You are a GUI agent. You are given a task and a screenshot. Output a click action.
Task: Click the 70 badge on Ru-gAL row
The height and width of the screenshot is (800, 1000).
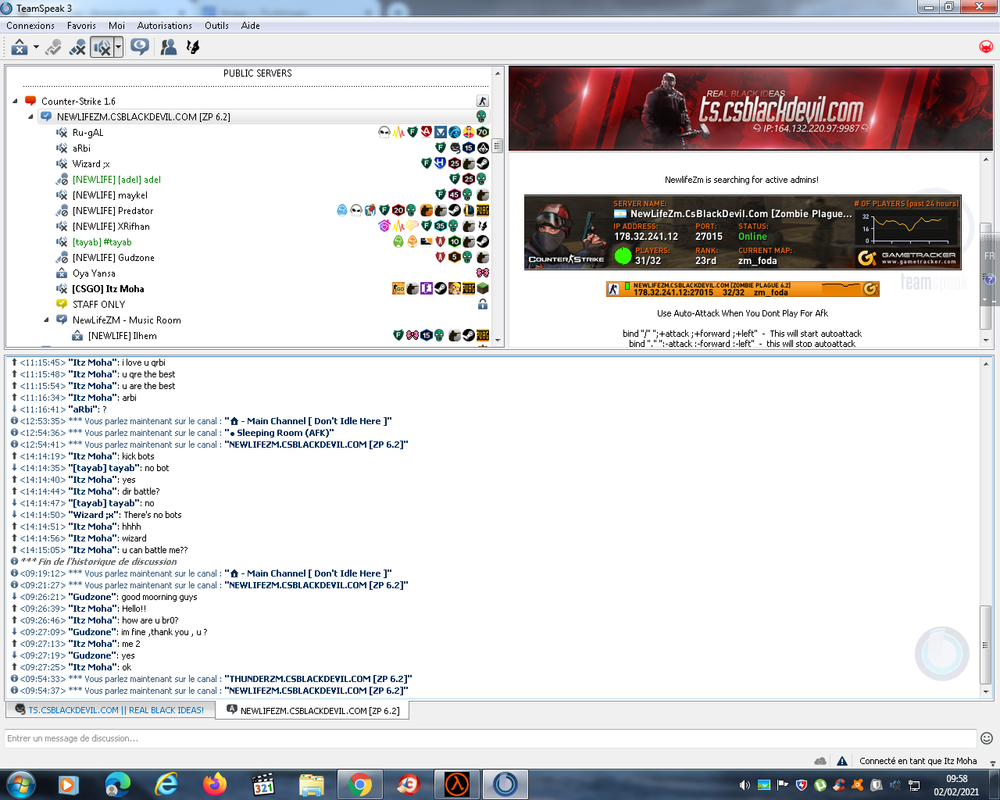tap(483, 132)
